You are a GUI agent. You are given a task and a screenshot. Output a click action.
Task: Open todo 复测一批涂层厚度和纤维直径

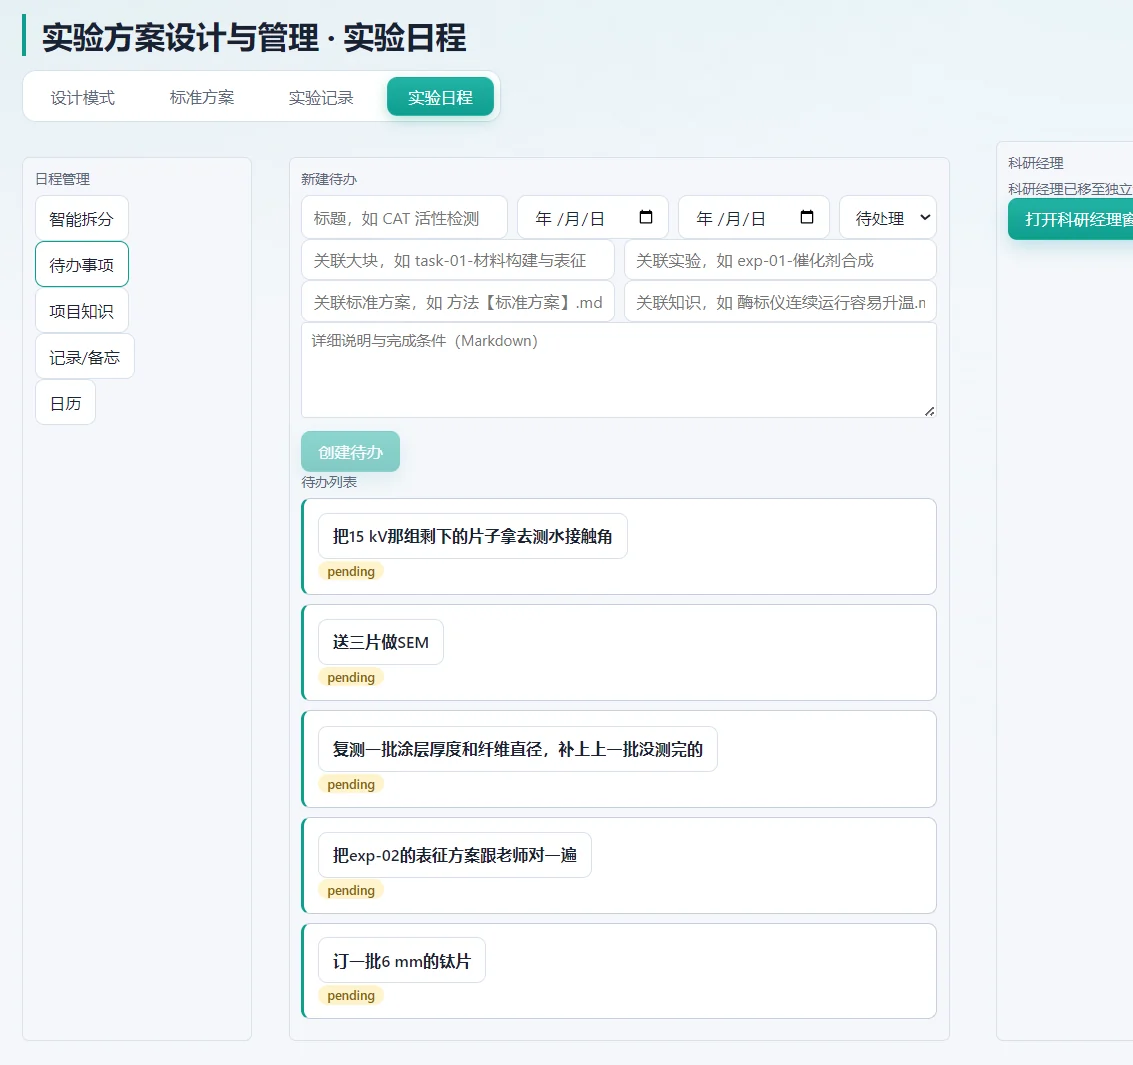pyautogui.click(x=517, y=749)
